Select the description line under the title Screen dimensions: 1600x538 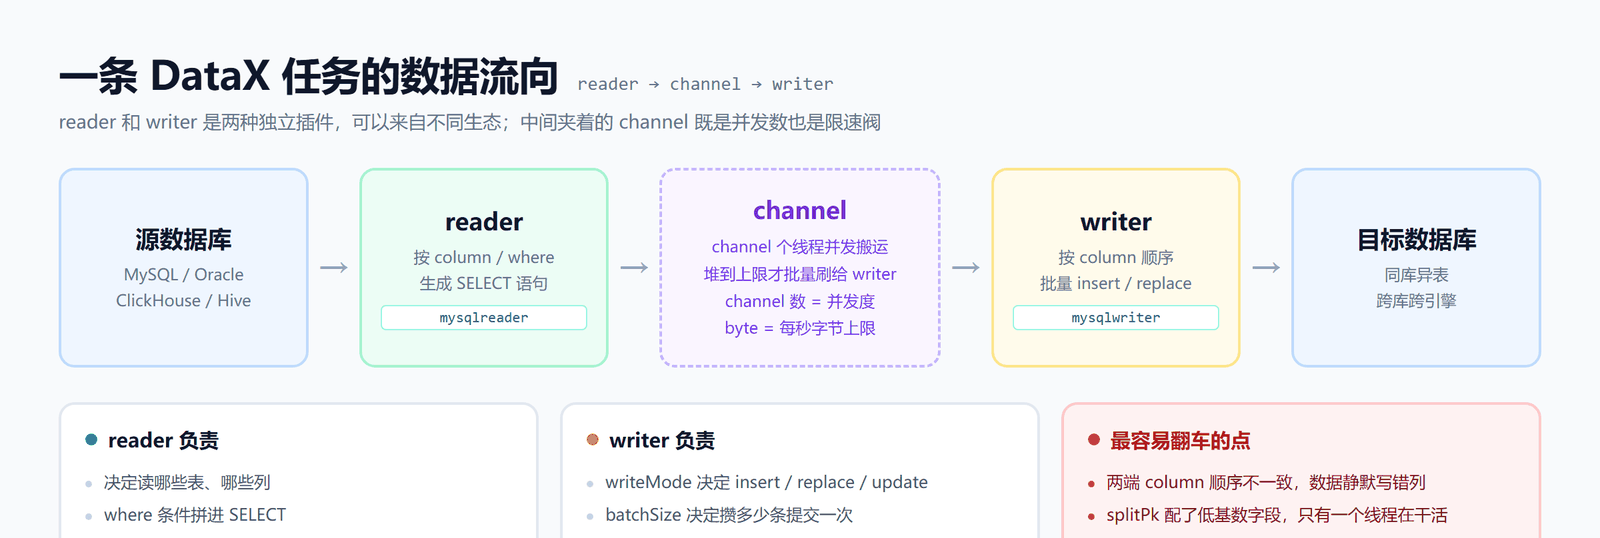[x=470, y=122]
